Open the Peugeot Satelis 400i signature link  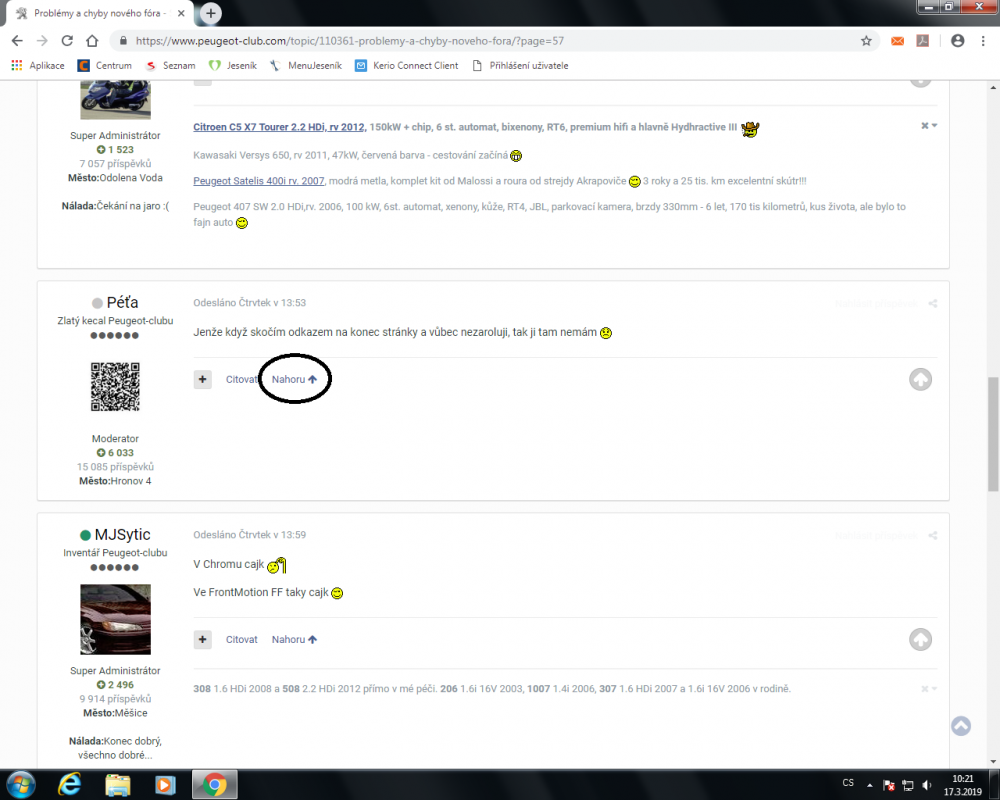(x=259, y=181)
